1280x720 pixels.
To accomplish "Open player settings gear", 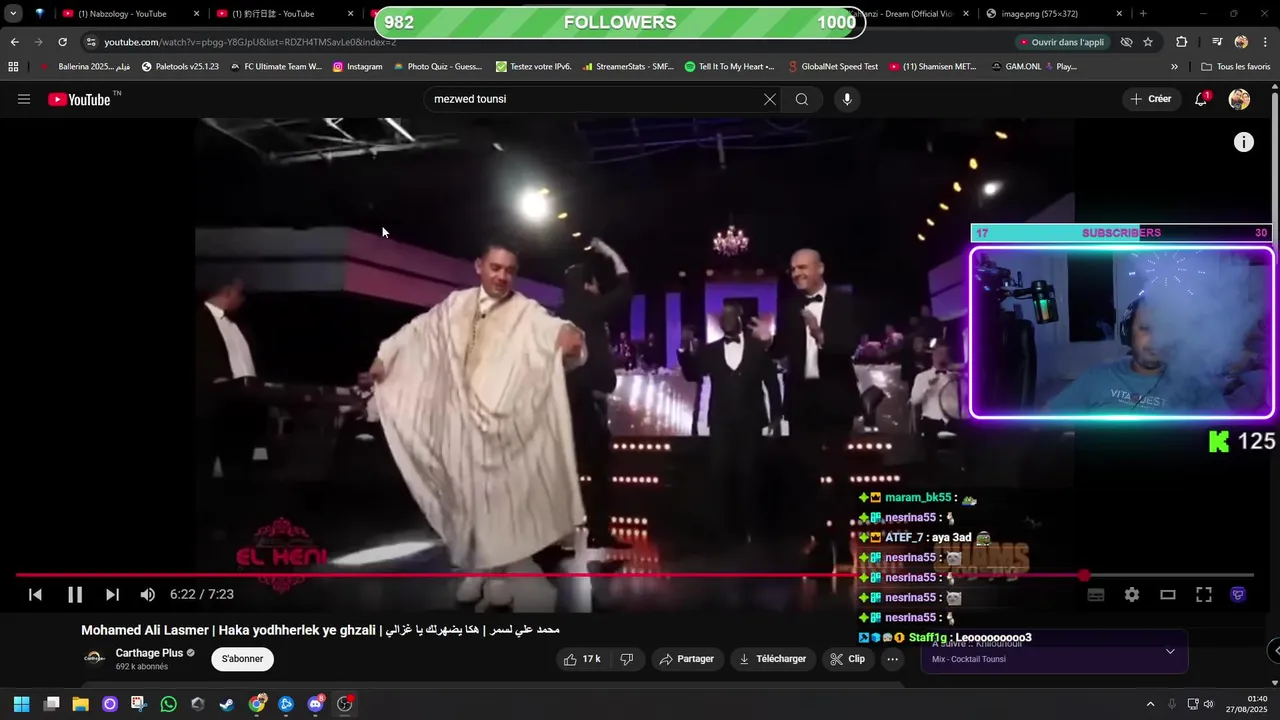I will [1132, 594].
